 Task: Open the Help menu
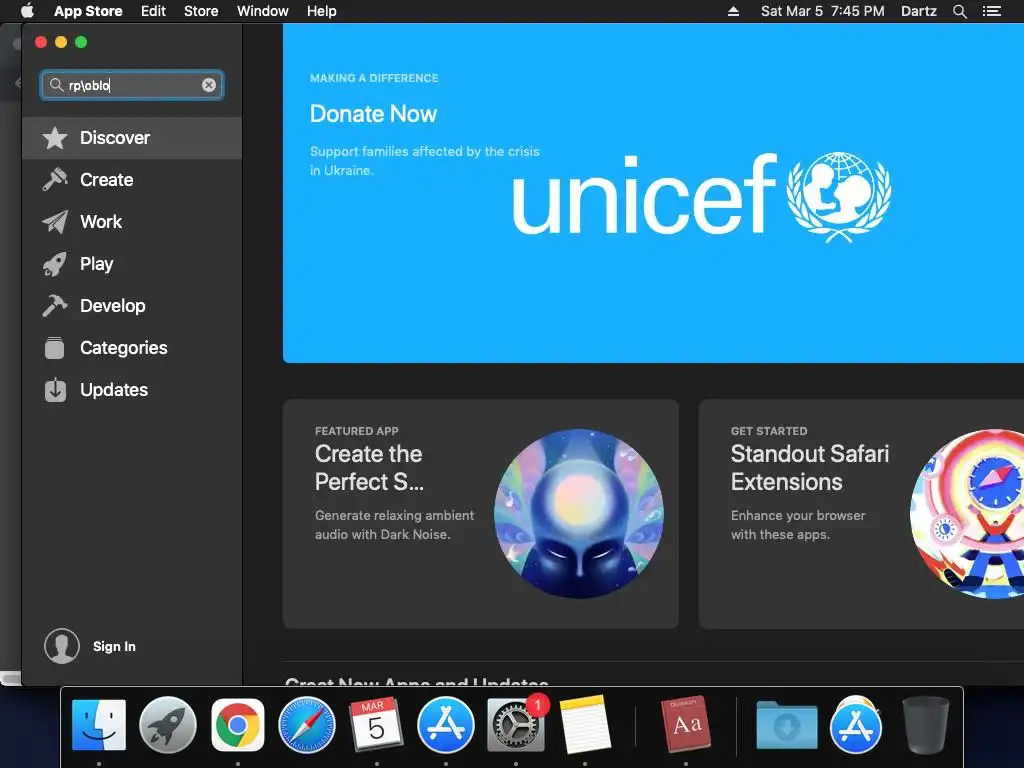coord(322,11)
